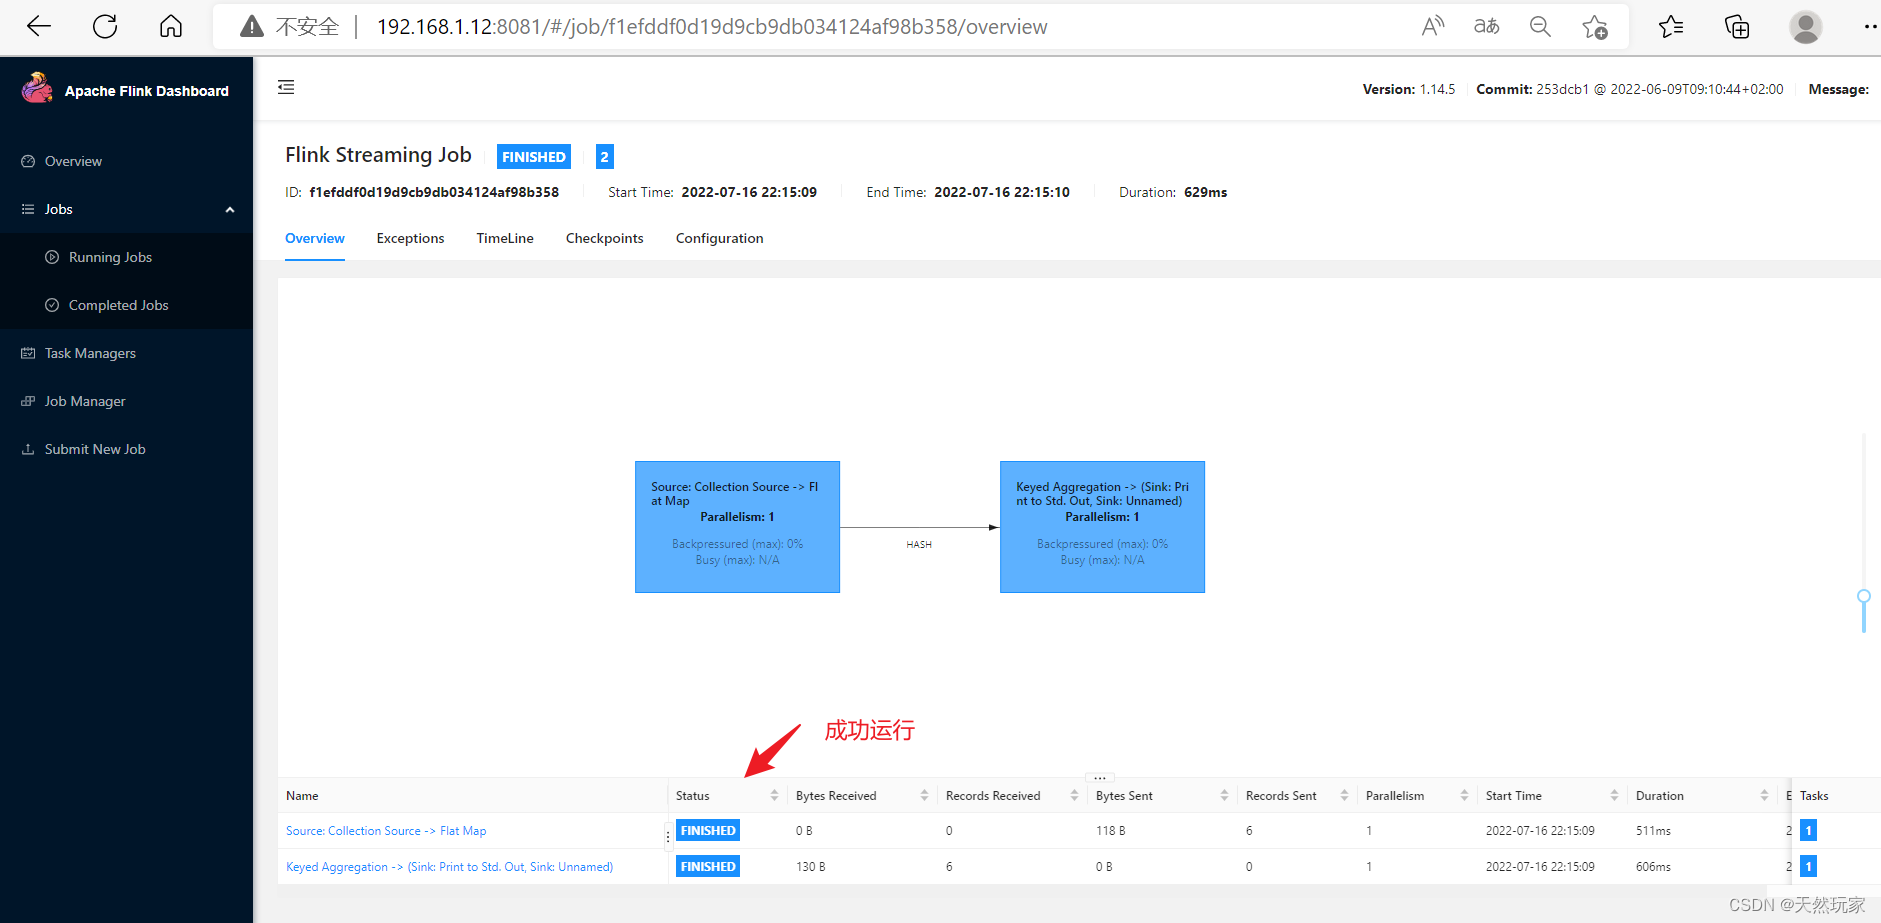Open the read aloud icon

point(1433,27)
